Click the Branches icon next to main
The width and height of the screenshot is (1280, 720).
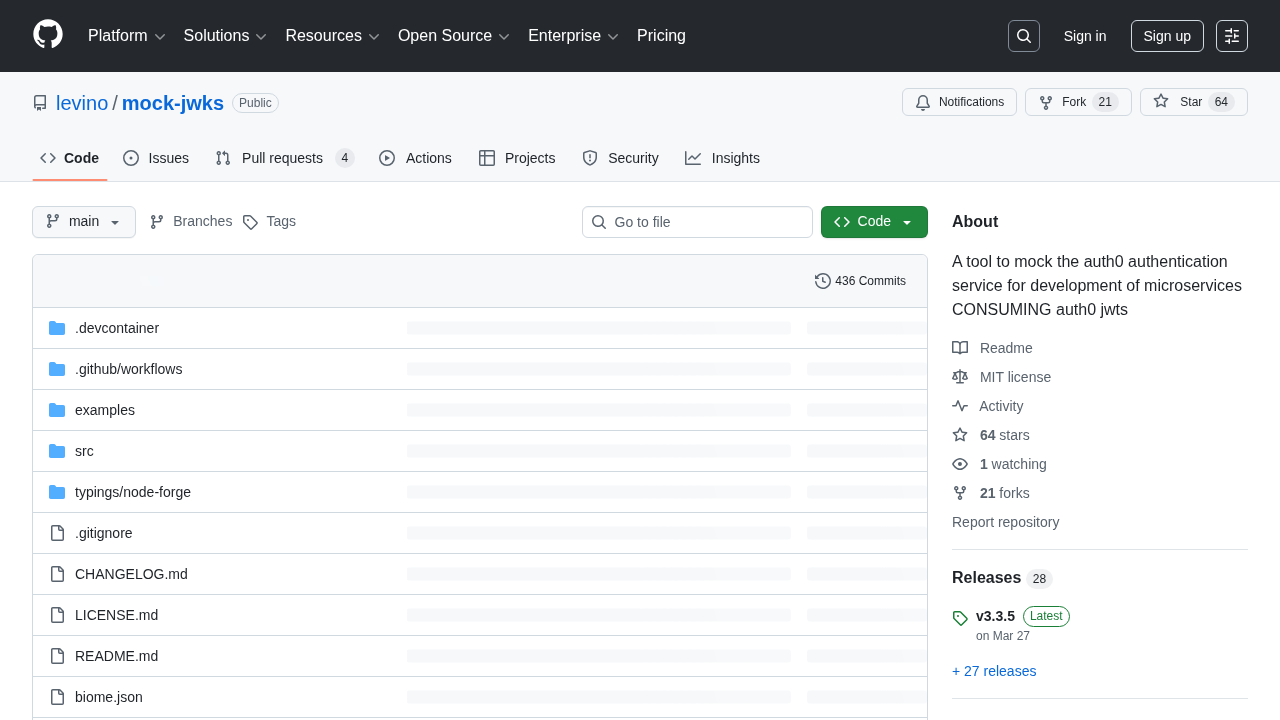pos(156,221)
